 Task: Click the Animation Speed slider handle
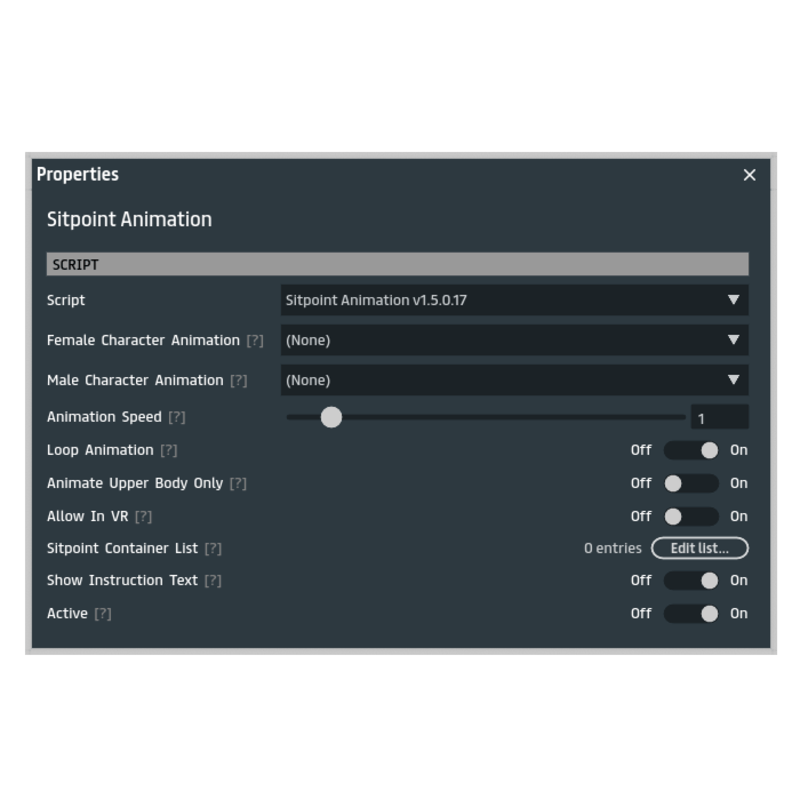tap(331, 417)
